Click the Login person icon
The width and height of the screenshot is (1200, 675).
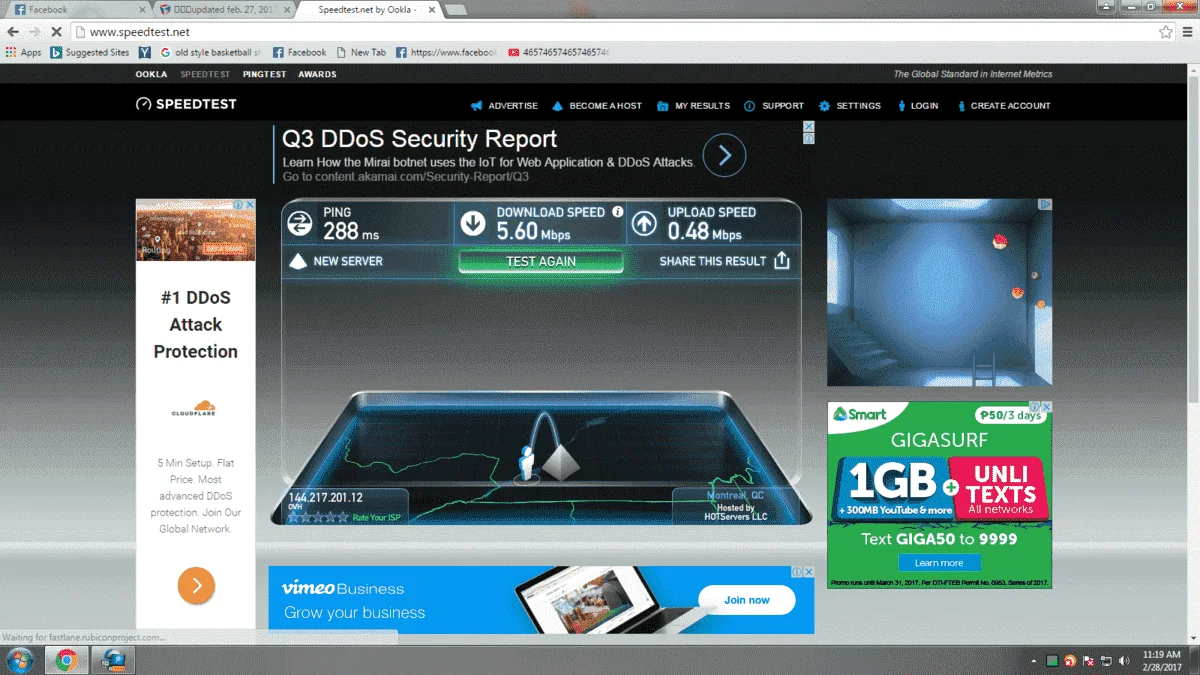point(902,106)
